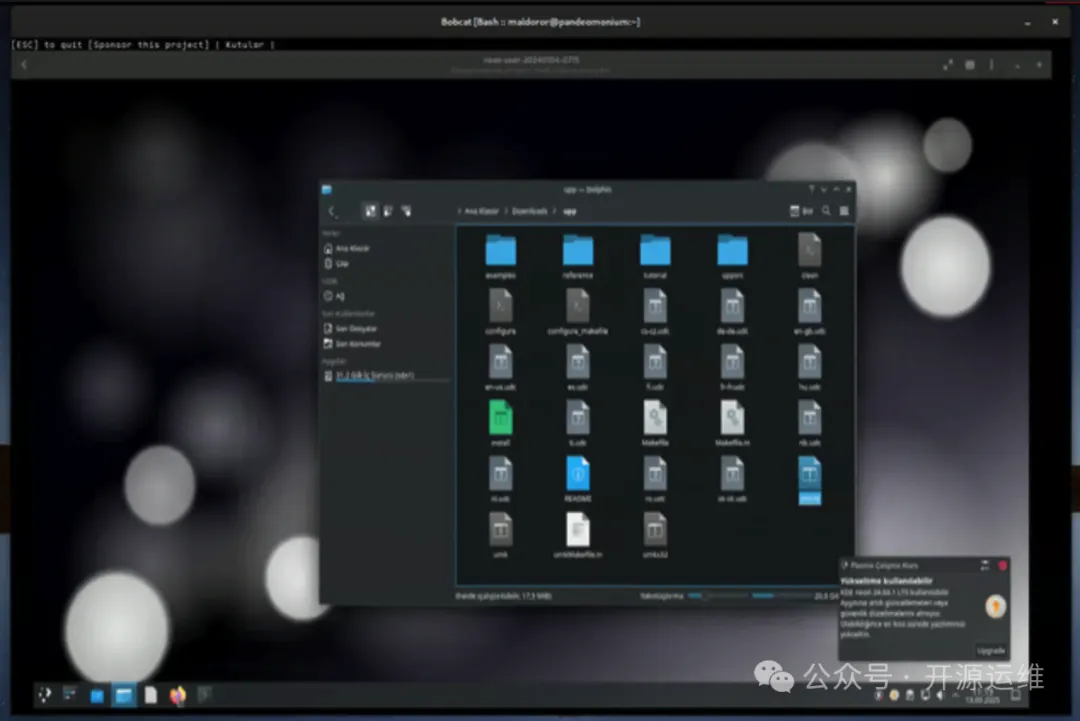1080x721 pixels.
Task: Switch to Icons view mode
Action: coord(371,211)
